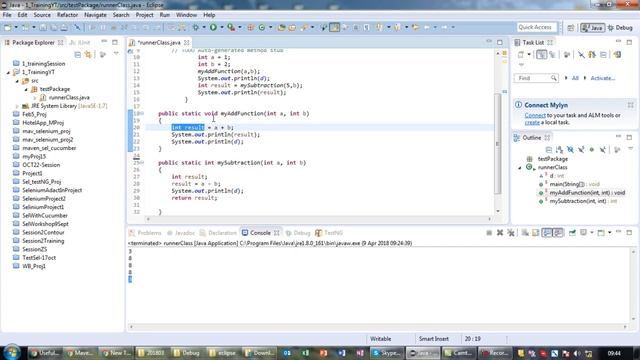
Task: Click Collapse All icon in Outline toolbar
Action: (549, 150)
